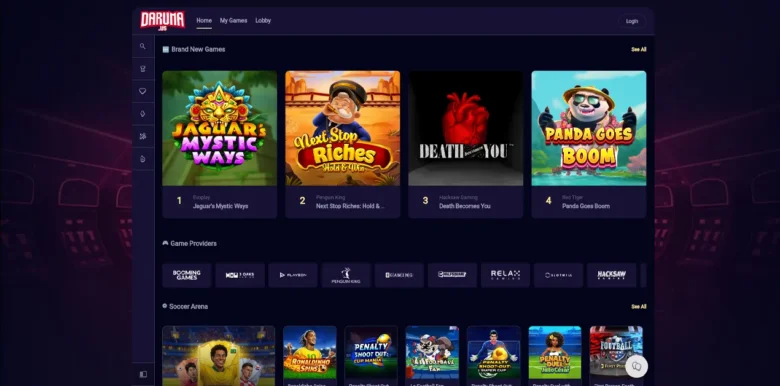Click the Login button
The image size is (780, 386).
pyautogui.click(x=632, y=21)
